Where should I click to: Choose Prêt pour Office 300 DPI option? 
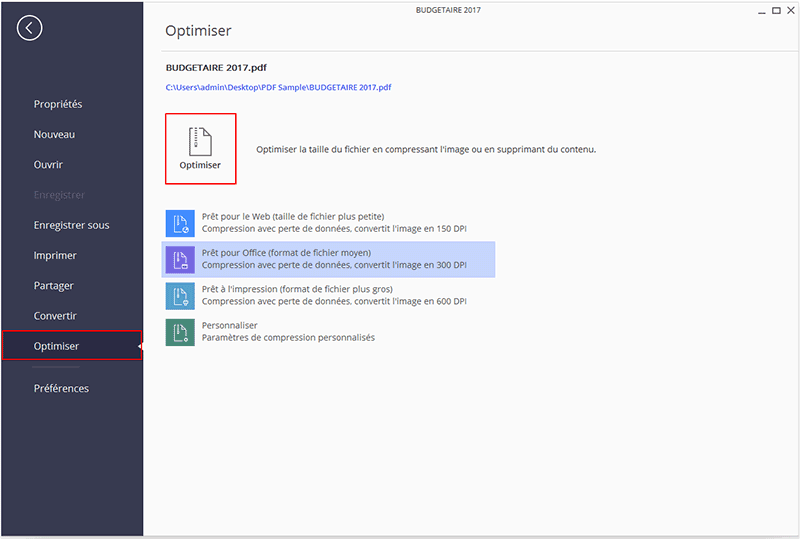coord(328,259)
